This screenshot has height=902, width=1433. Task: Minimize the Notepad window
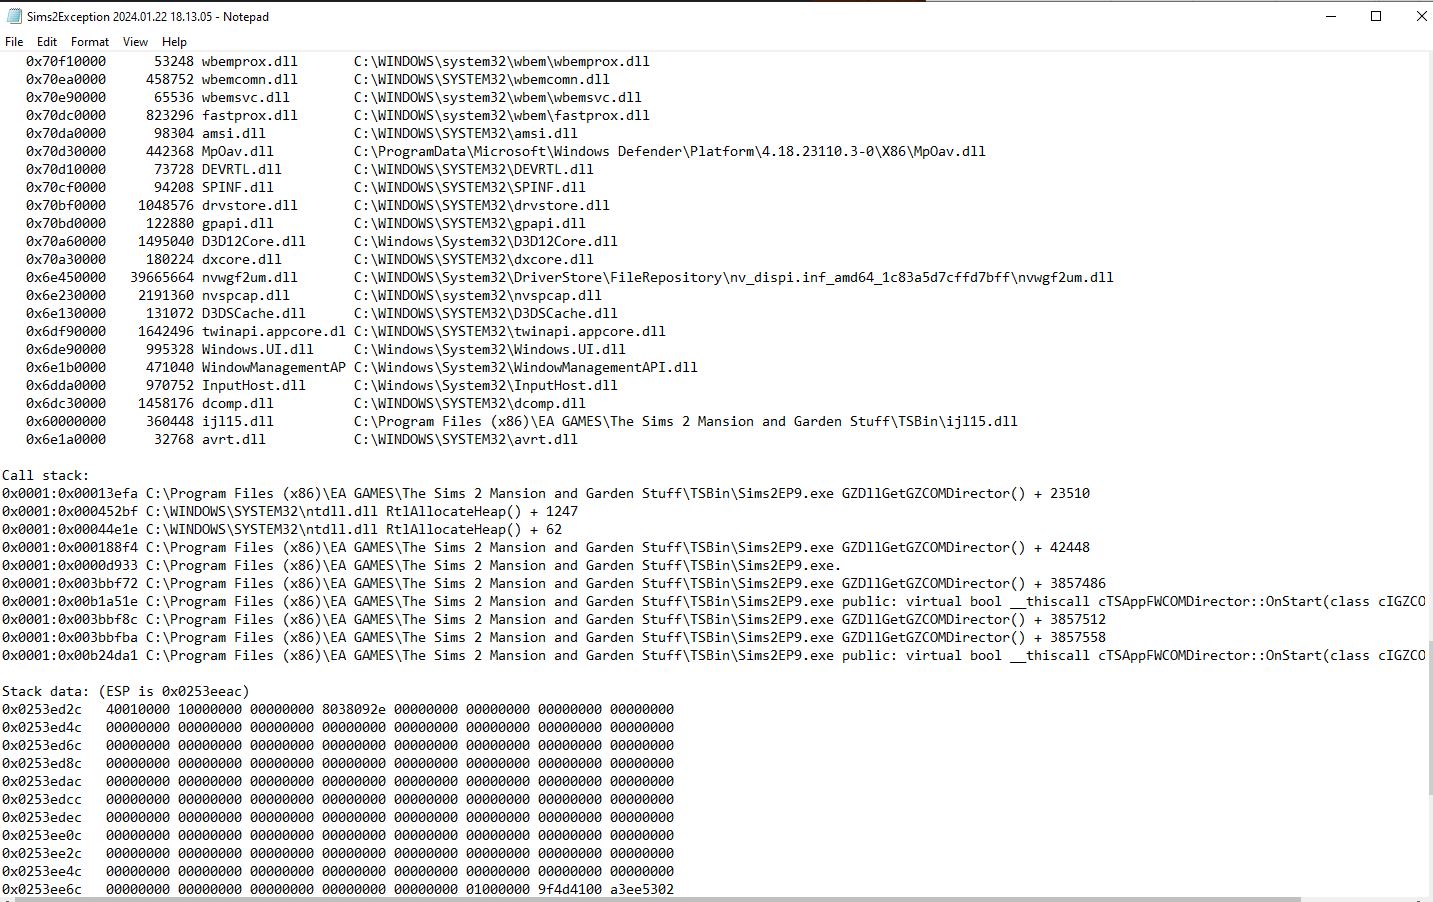coord(1331,17)
